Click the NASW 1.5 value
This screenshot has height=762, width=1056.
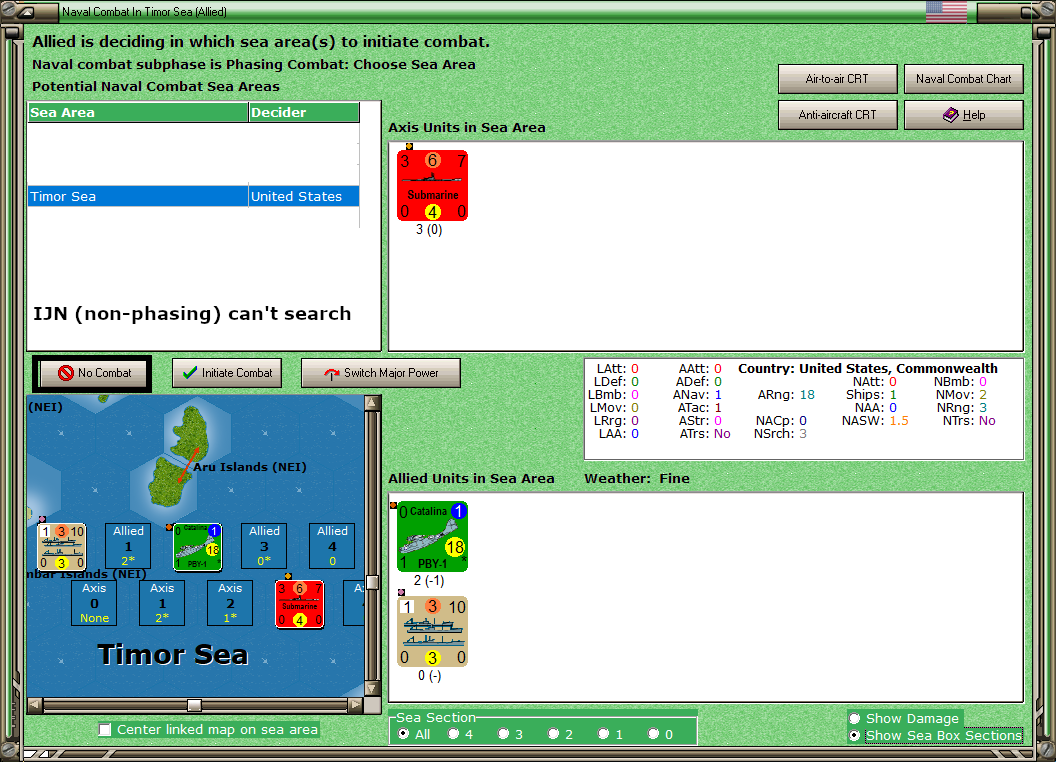898,421
